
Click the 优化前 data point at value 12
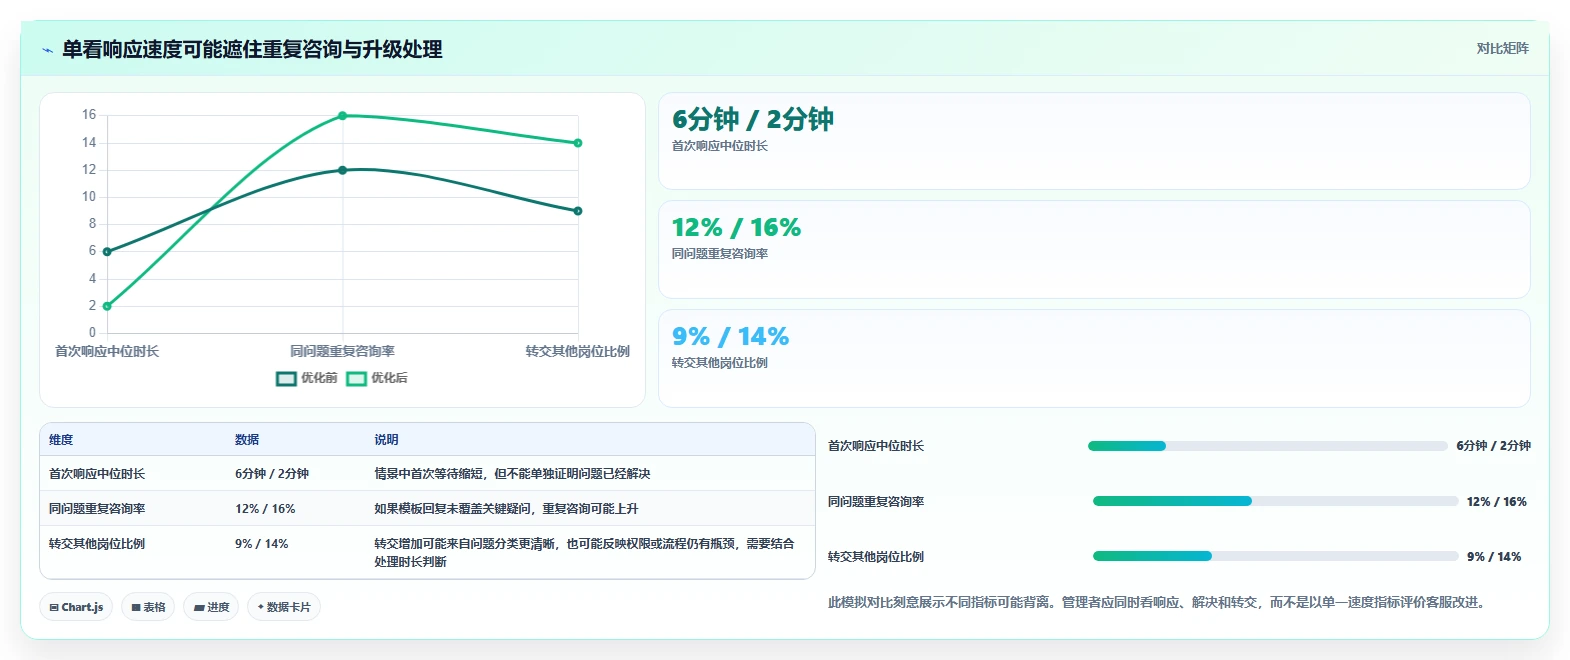coord(342,170)
